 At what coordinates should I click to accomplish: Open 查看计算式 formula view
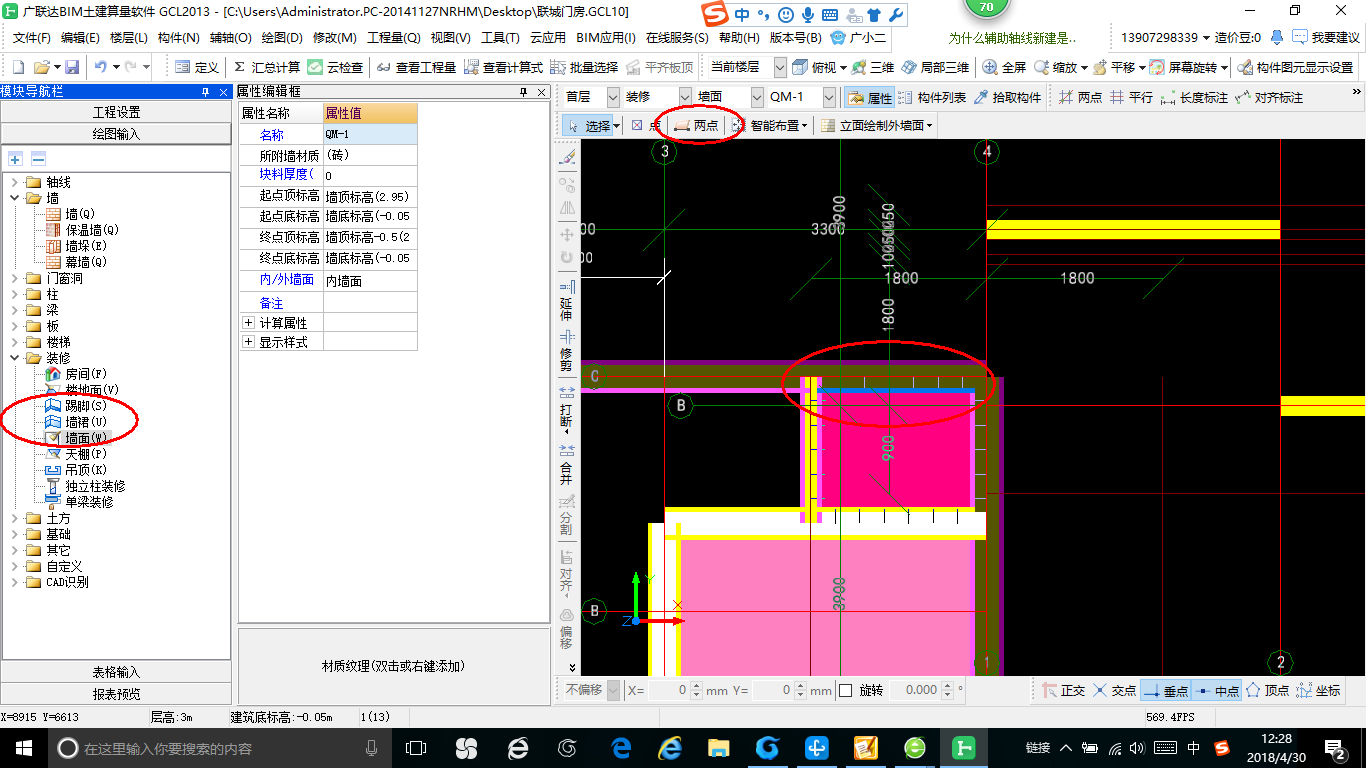point(504,67)
